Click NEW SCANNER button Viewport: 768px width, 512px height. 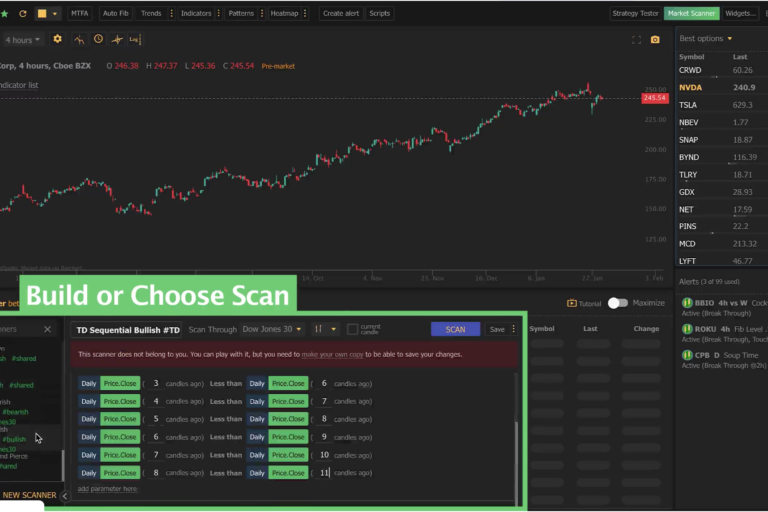coord(29,495)
